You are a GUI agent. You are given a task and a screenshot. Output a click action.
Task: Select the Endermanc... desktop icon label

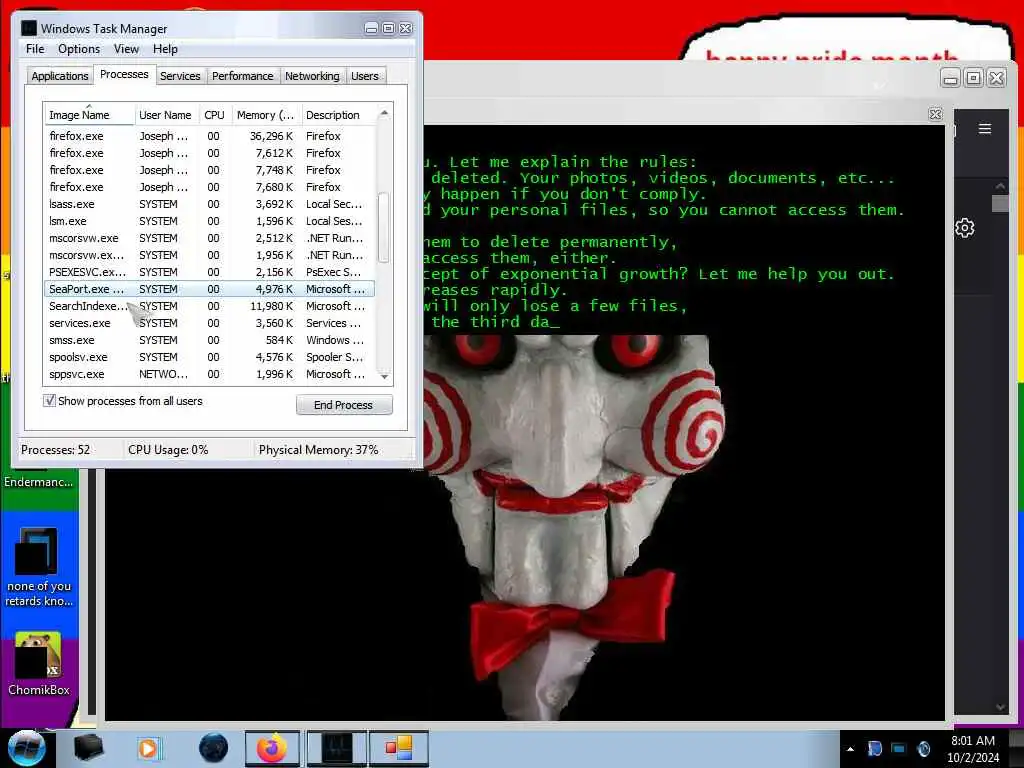point(38,482)
